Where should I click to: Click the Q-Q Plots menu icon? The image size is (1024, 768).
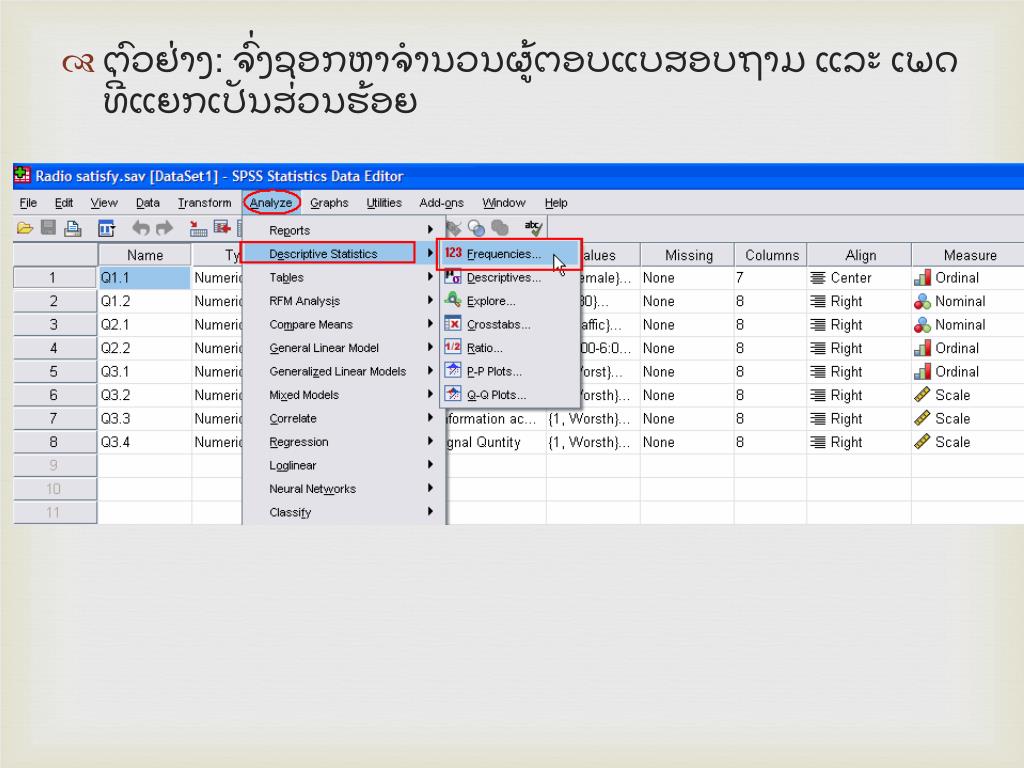point(453,394)
